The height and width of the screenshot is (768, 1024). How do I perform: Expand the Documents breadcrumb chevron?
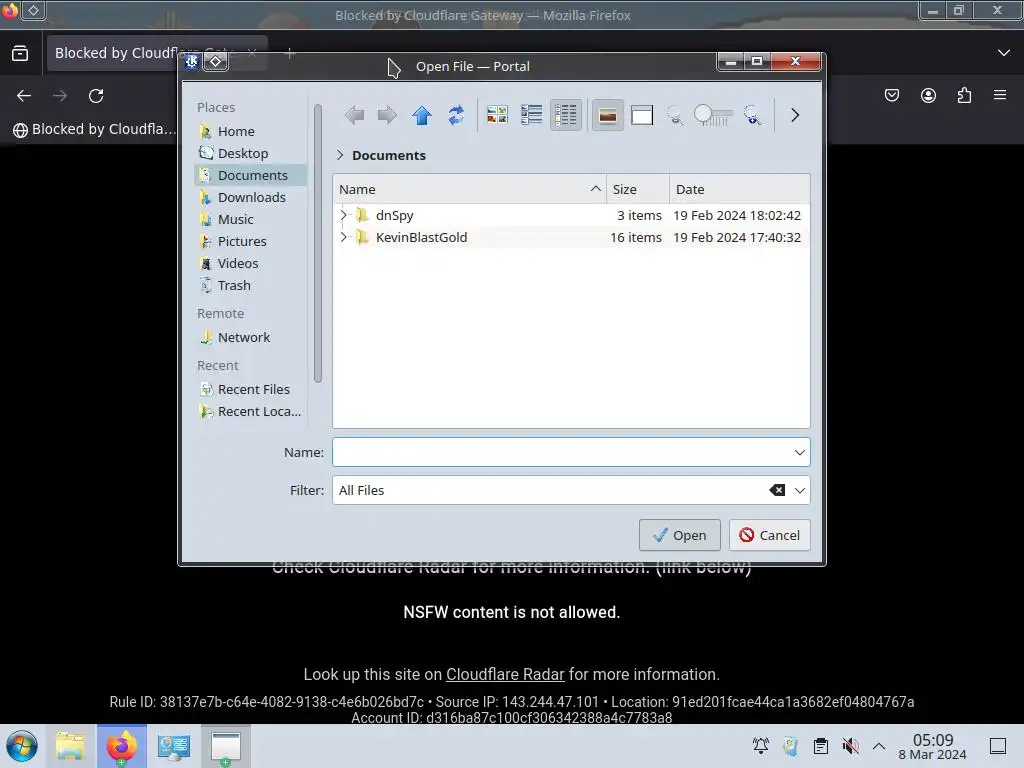(340, 155)
